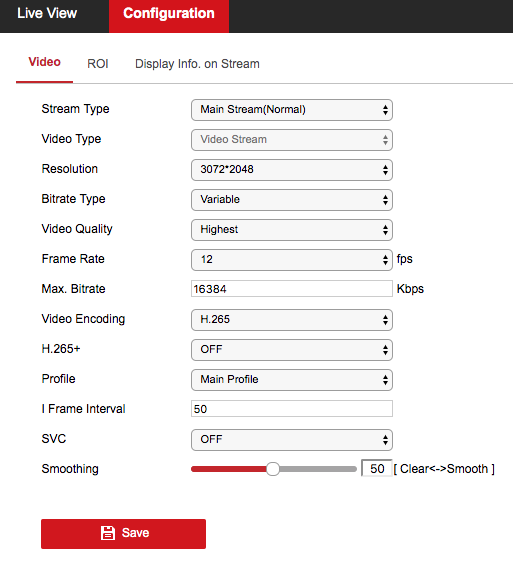Switch to the Live View tab
This screenshot has width=513, height=583.
47,14
